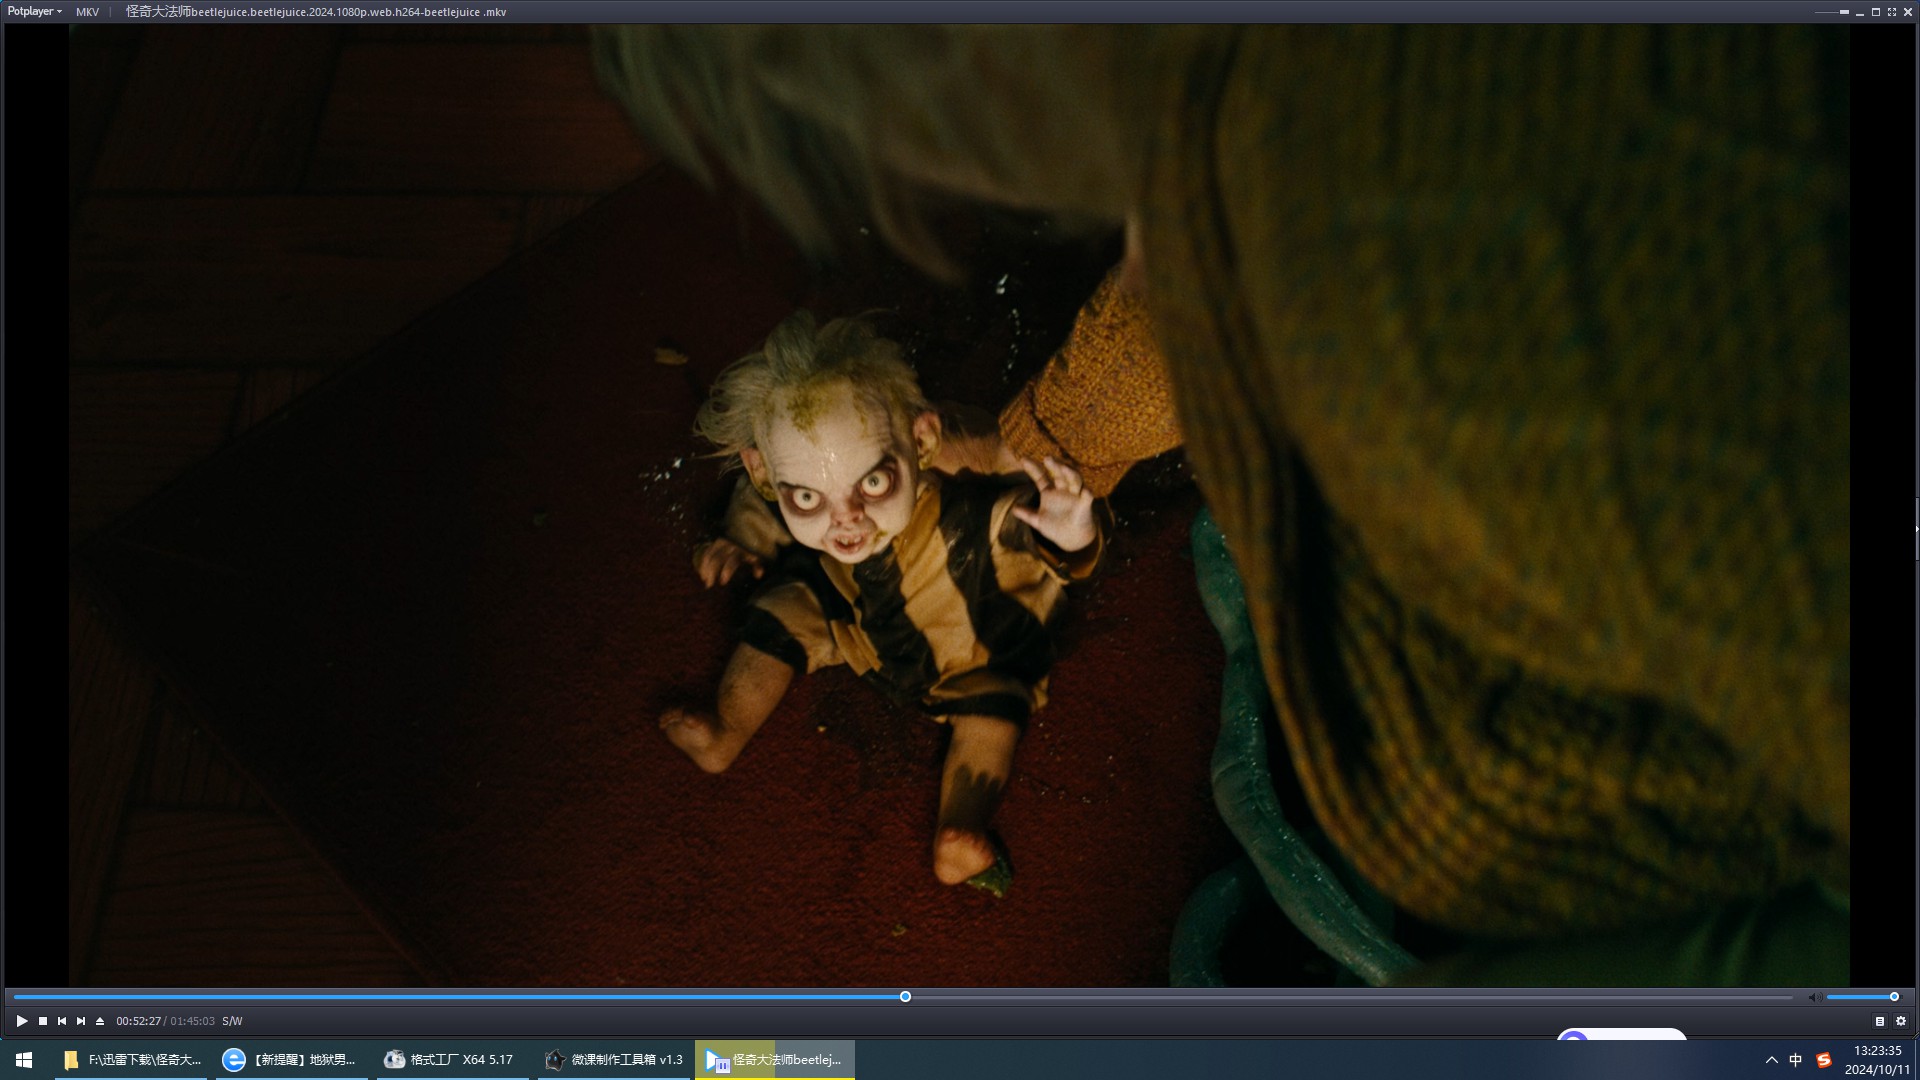Stop video playback

point(43,1021)
